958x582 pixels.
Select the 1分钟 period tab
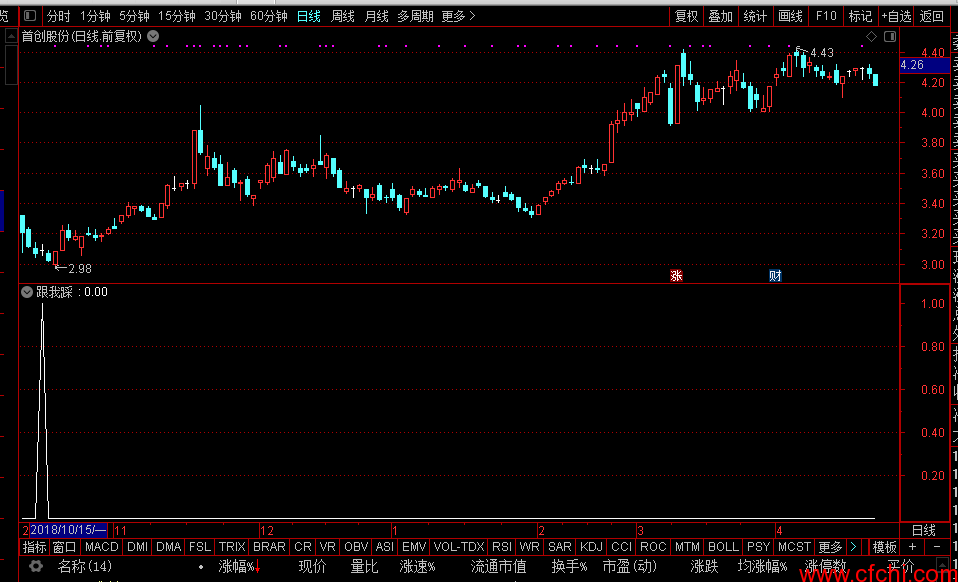tap(95, 16)
